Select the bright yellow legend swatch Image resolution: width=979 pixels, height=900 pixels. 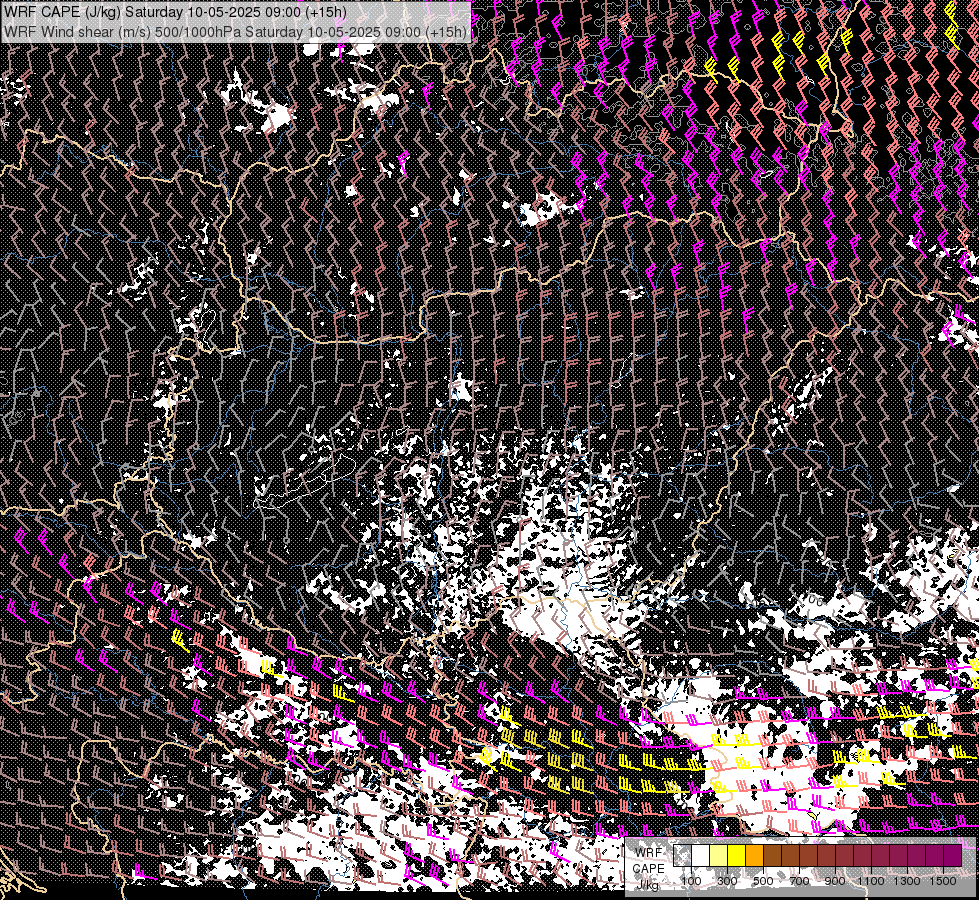point(737,856)
